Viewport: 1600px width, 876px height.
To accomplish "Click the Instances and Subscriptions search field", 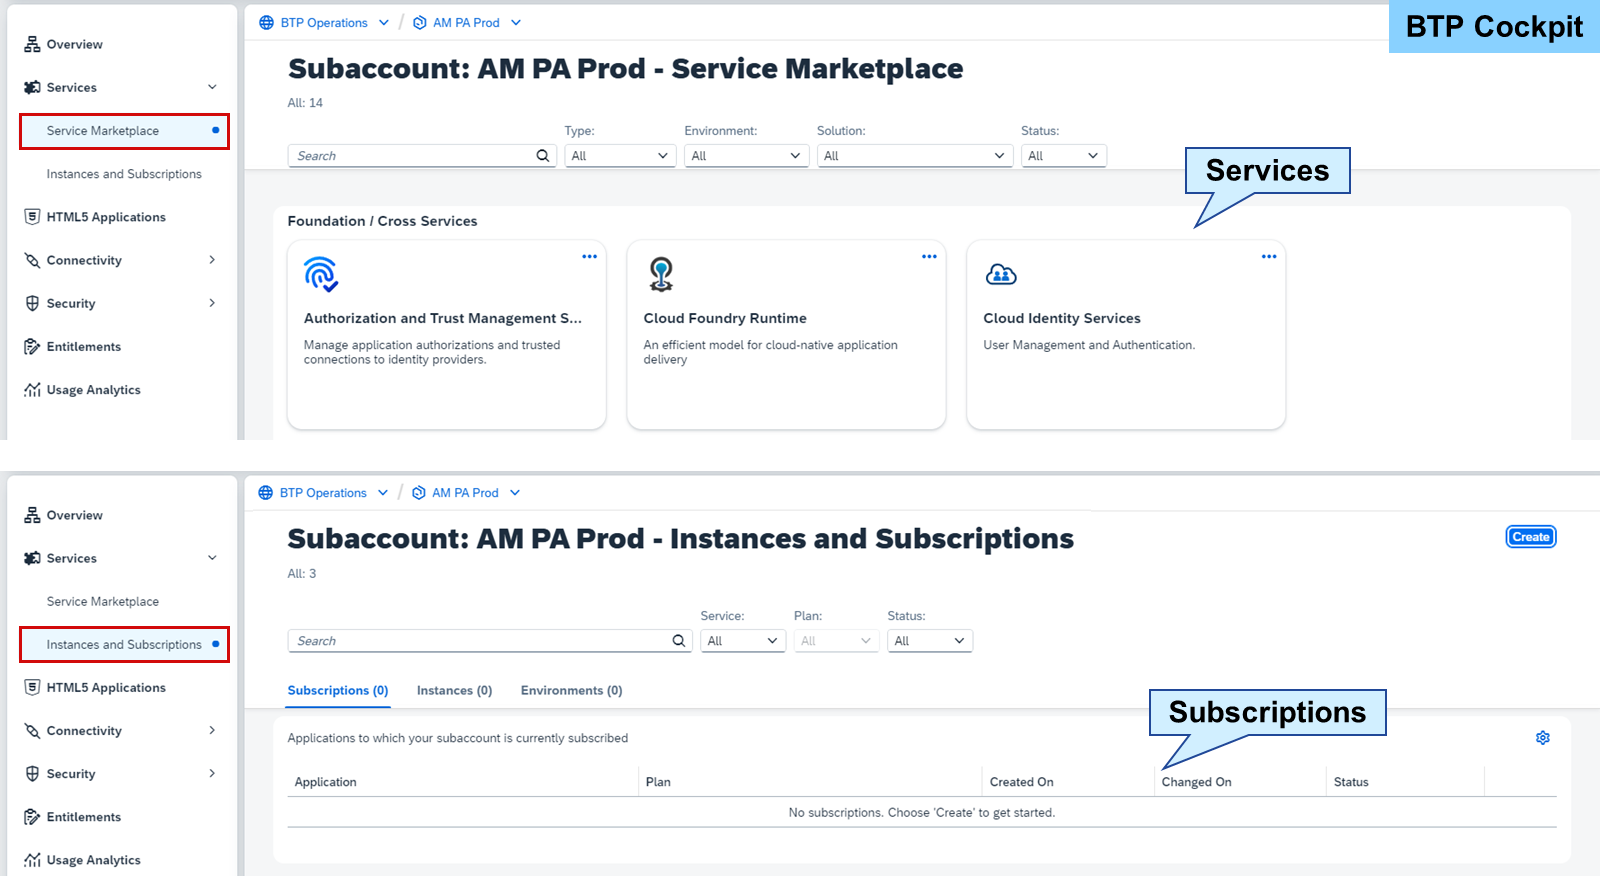I will pyautogui.click(x=490, y=641).
